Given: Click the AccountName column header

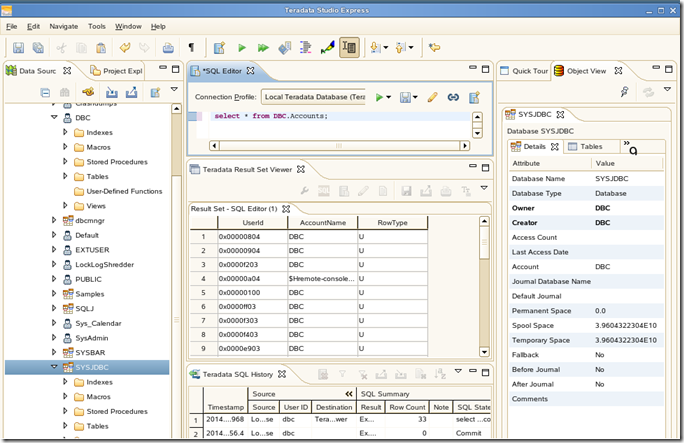Looking at the screenshot, I should [322, 223].
